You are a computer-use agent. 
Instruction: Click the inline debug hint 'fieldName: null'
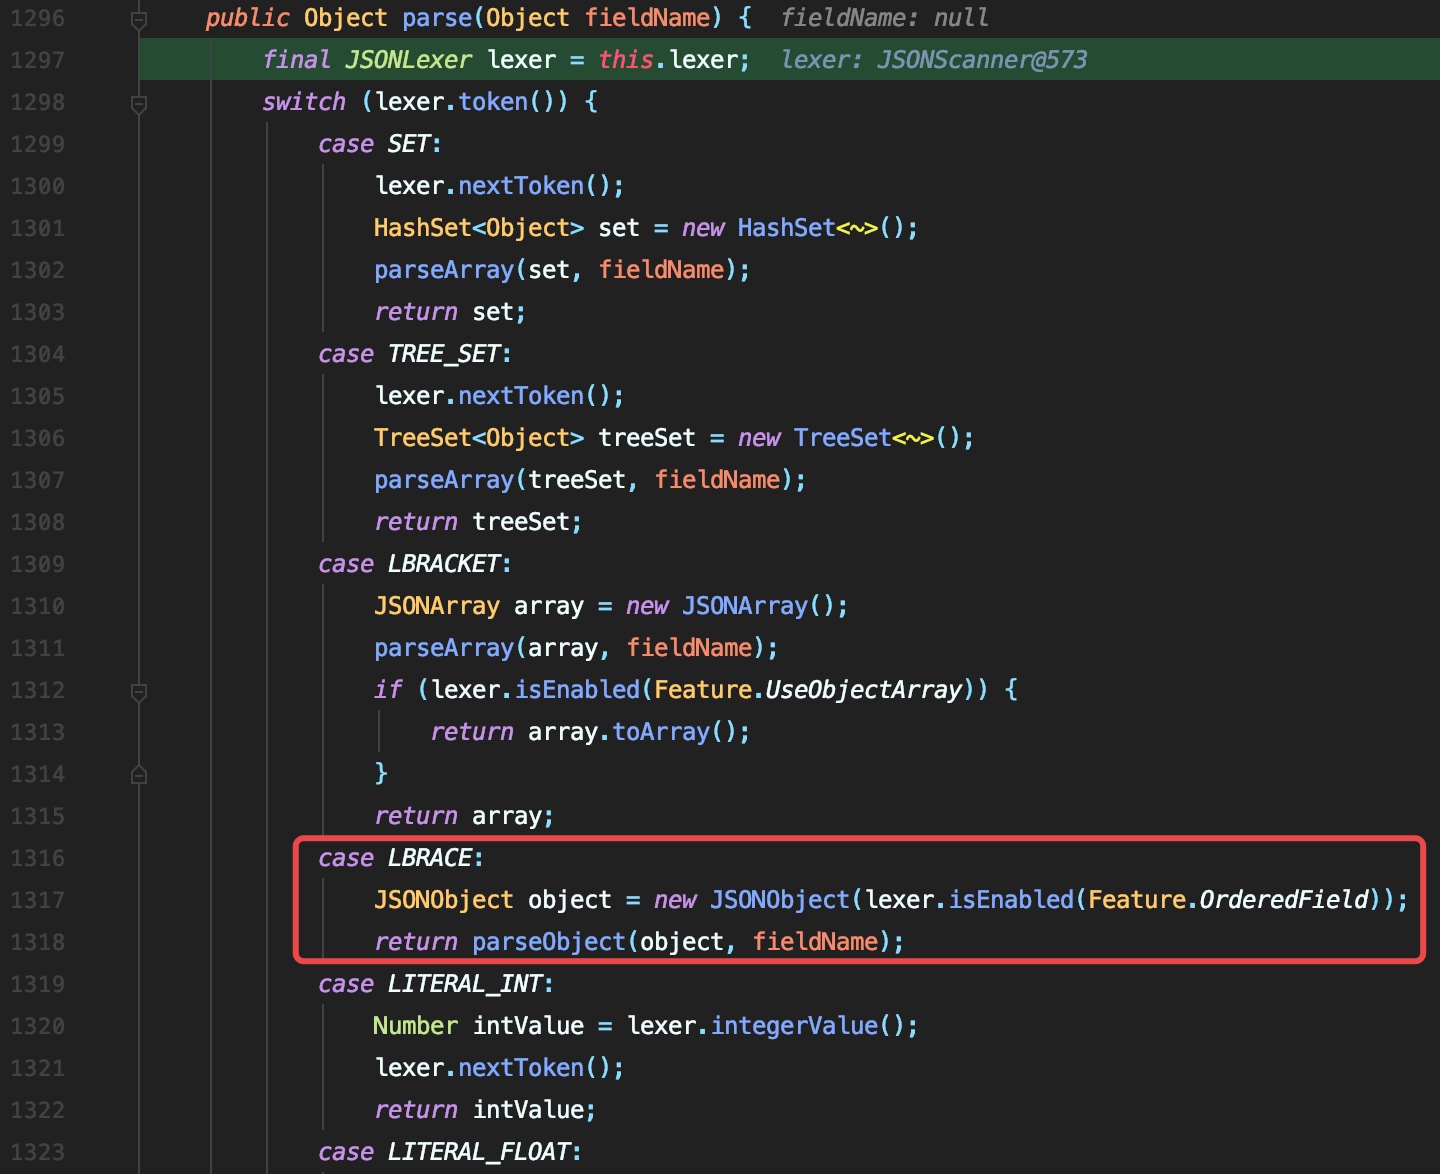[x=884, y=18]
